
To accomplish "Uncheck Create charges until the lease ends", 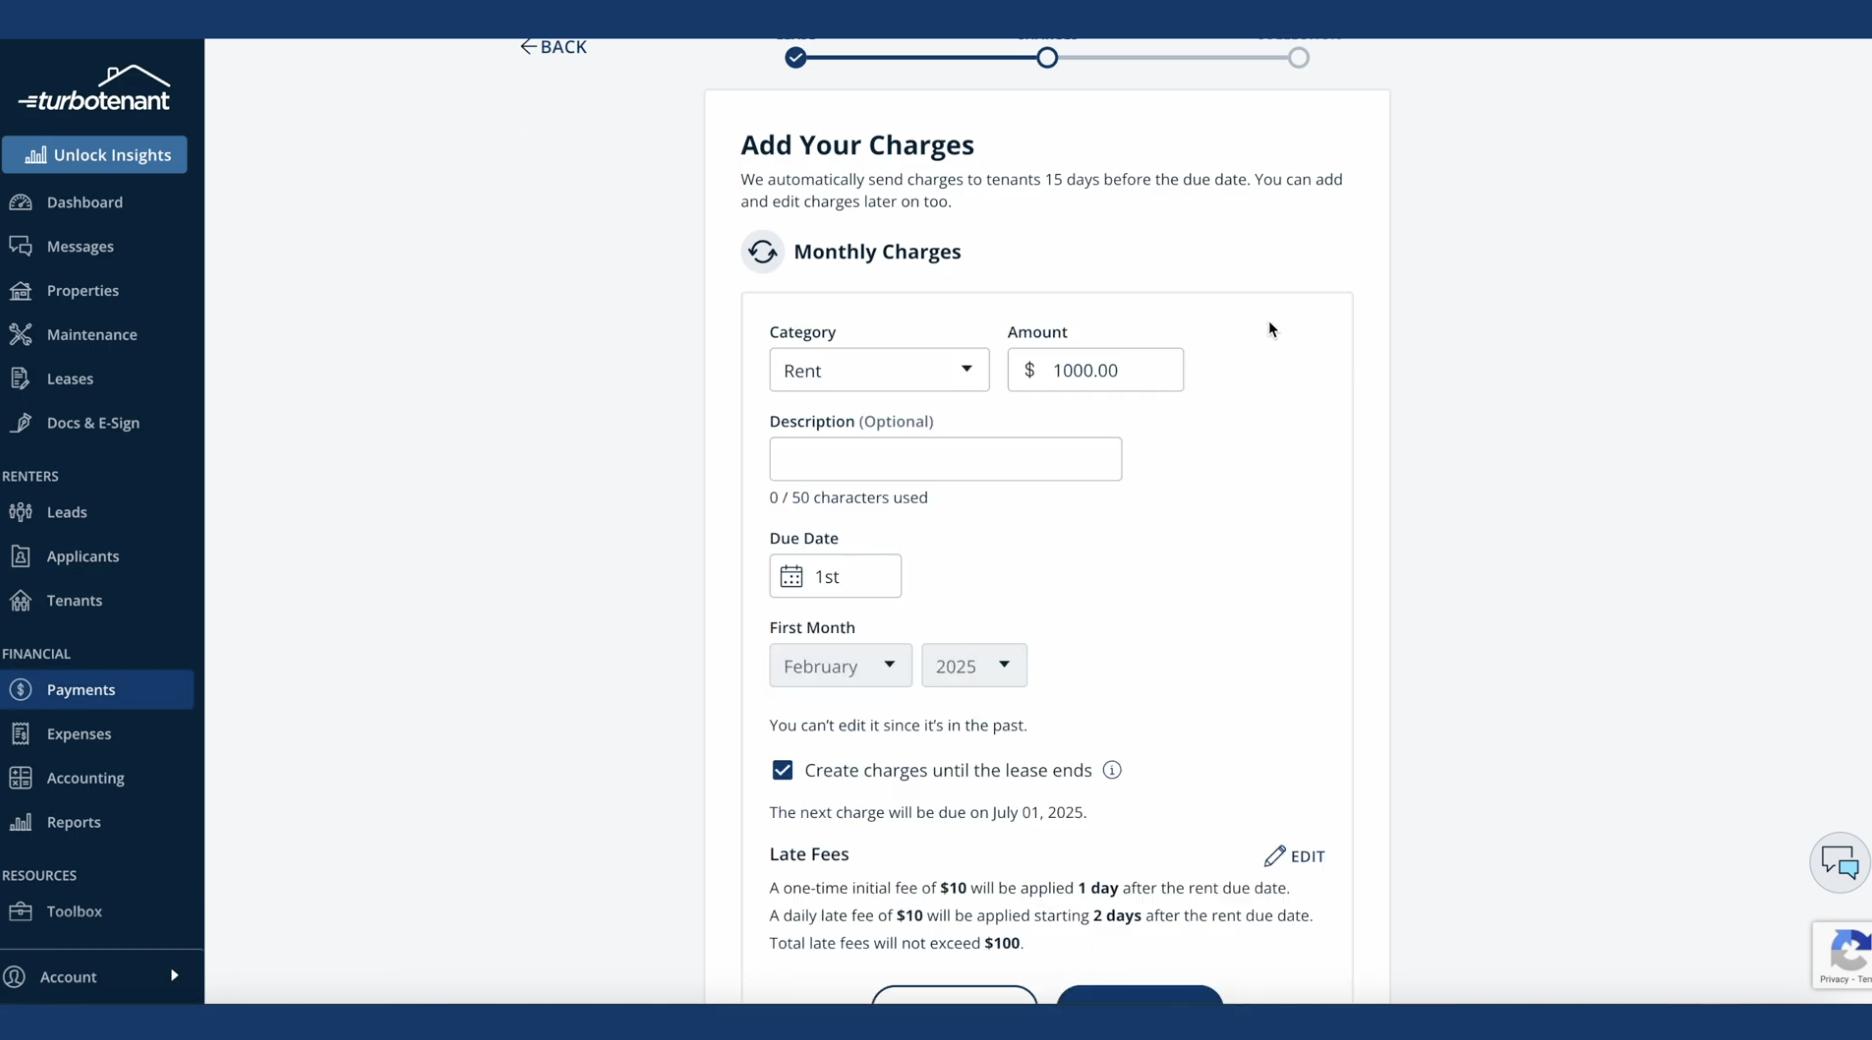I will [781, 770].
